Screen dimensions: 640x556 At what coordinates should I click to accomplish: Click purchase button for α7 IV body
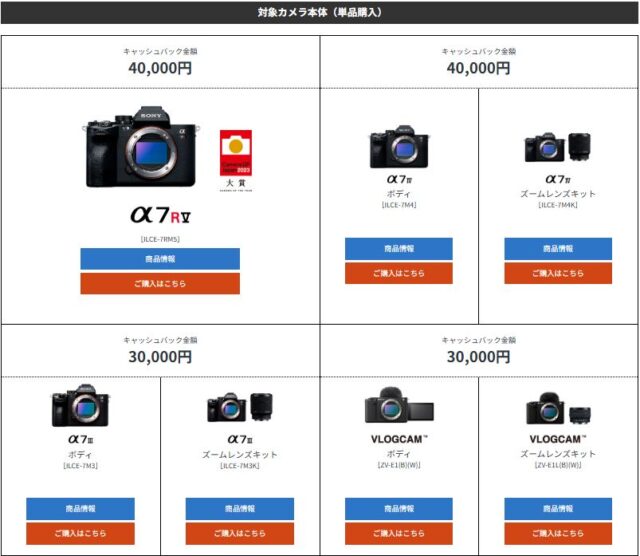coord(399,273)
